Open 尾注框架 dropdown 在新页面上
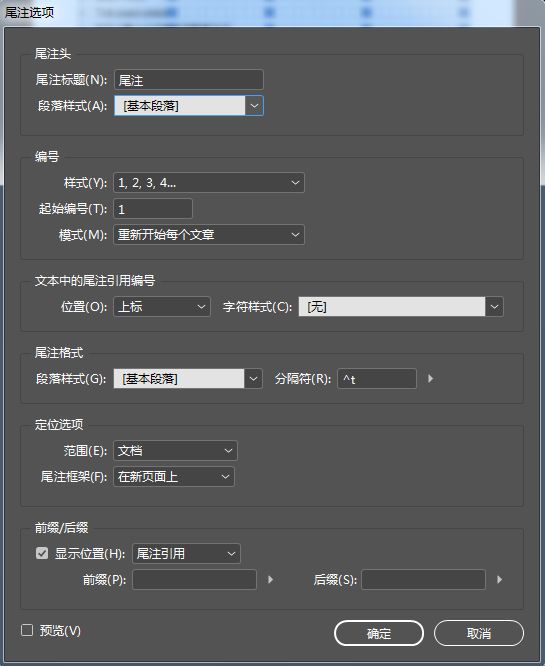 [174, 477]
